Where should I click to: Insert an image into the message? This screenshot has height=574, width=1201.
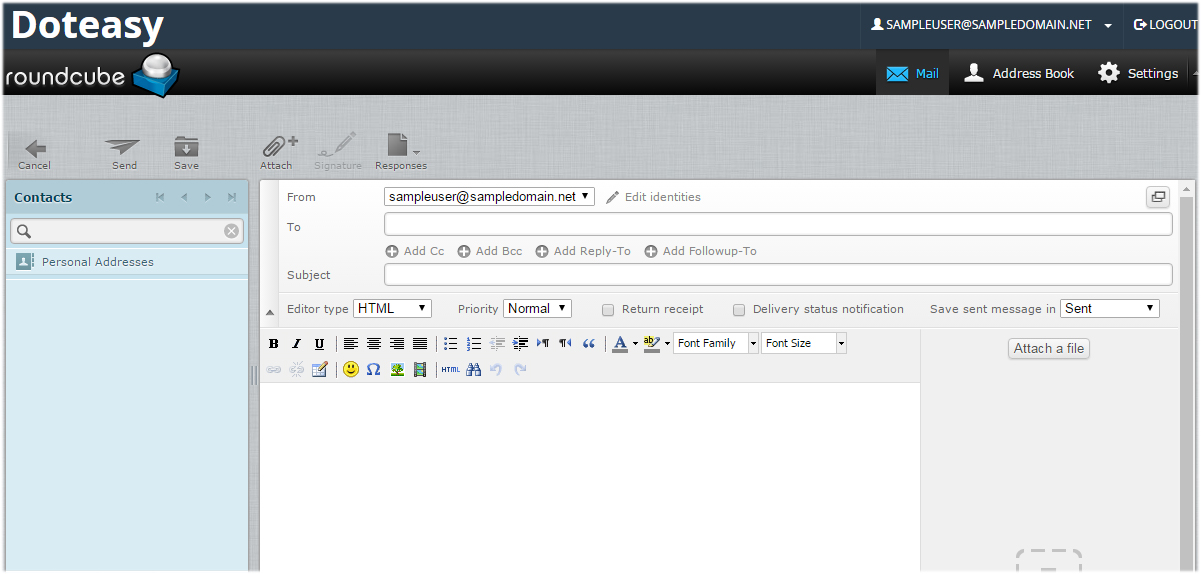[x=397, y=370]
